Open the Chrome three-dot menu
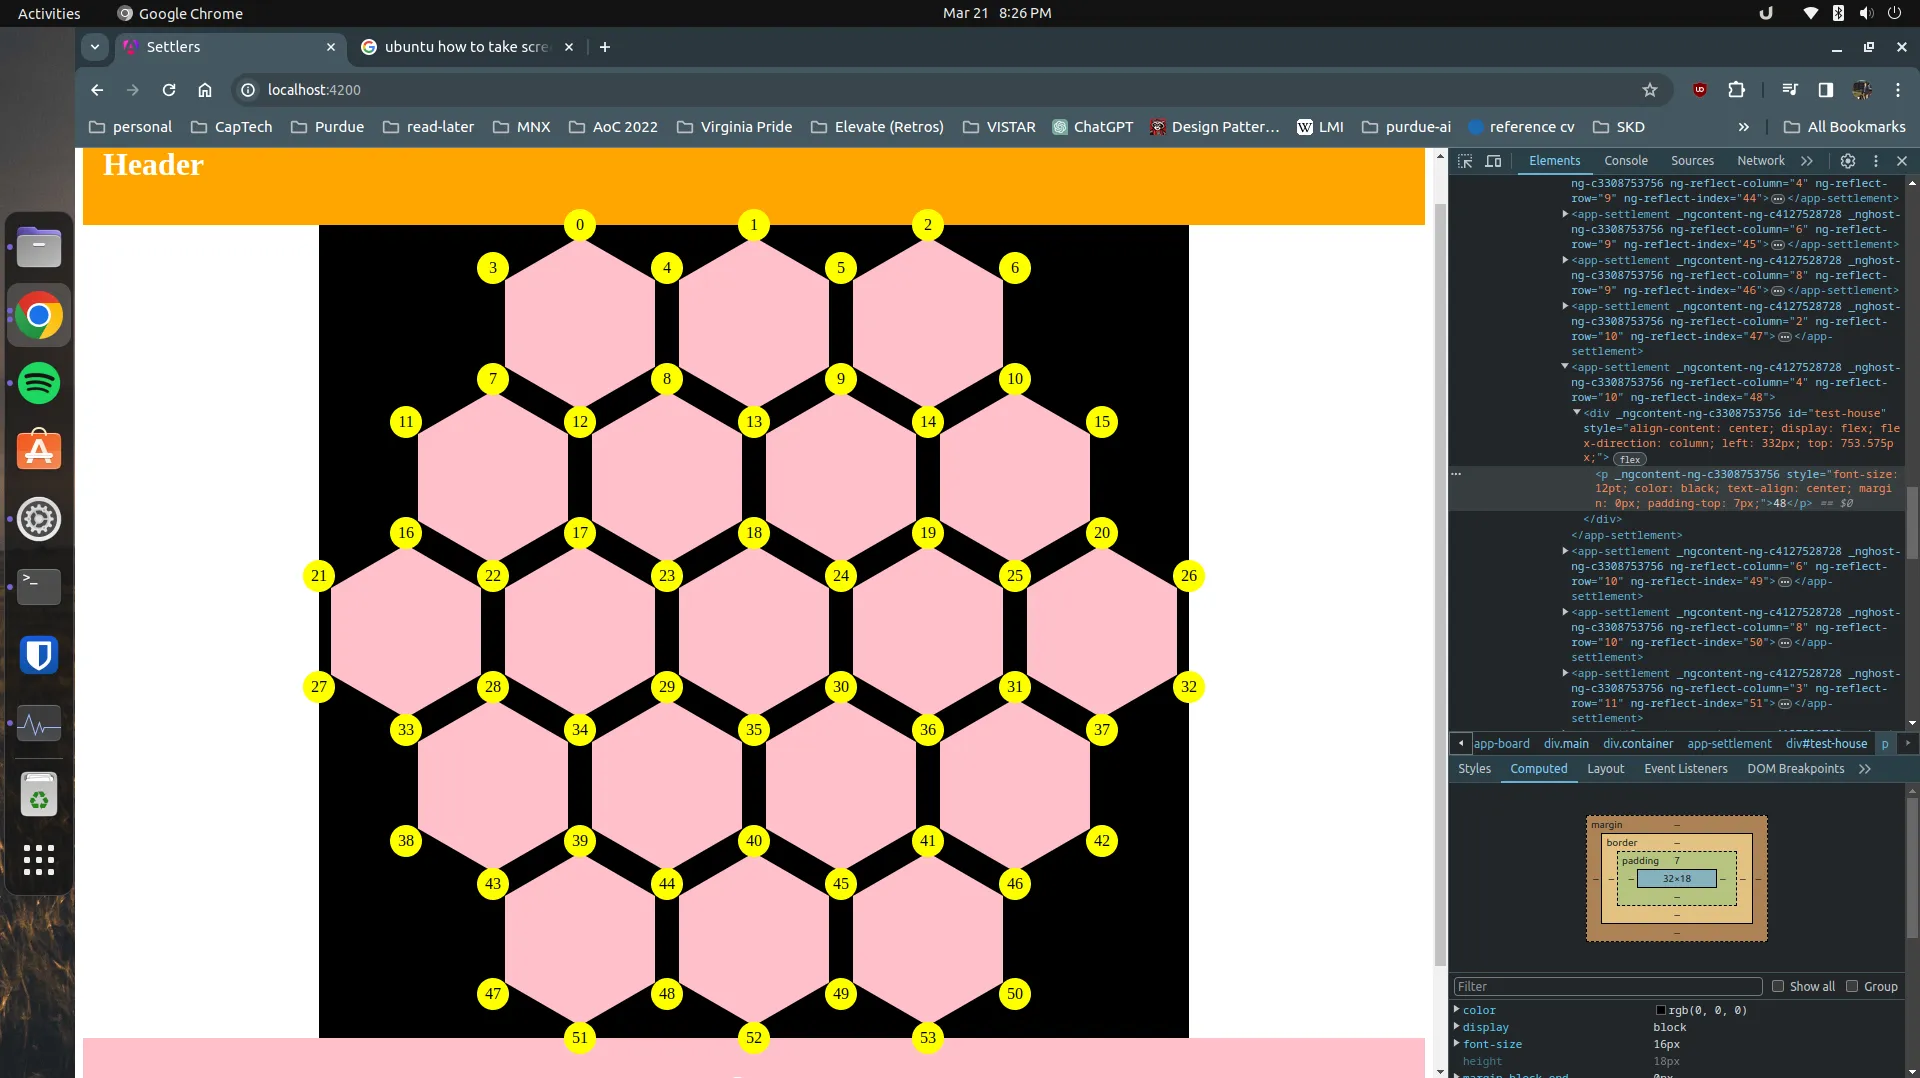This screenshot has width=1920, height=1078. click(x=1898, y=90)
